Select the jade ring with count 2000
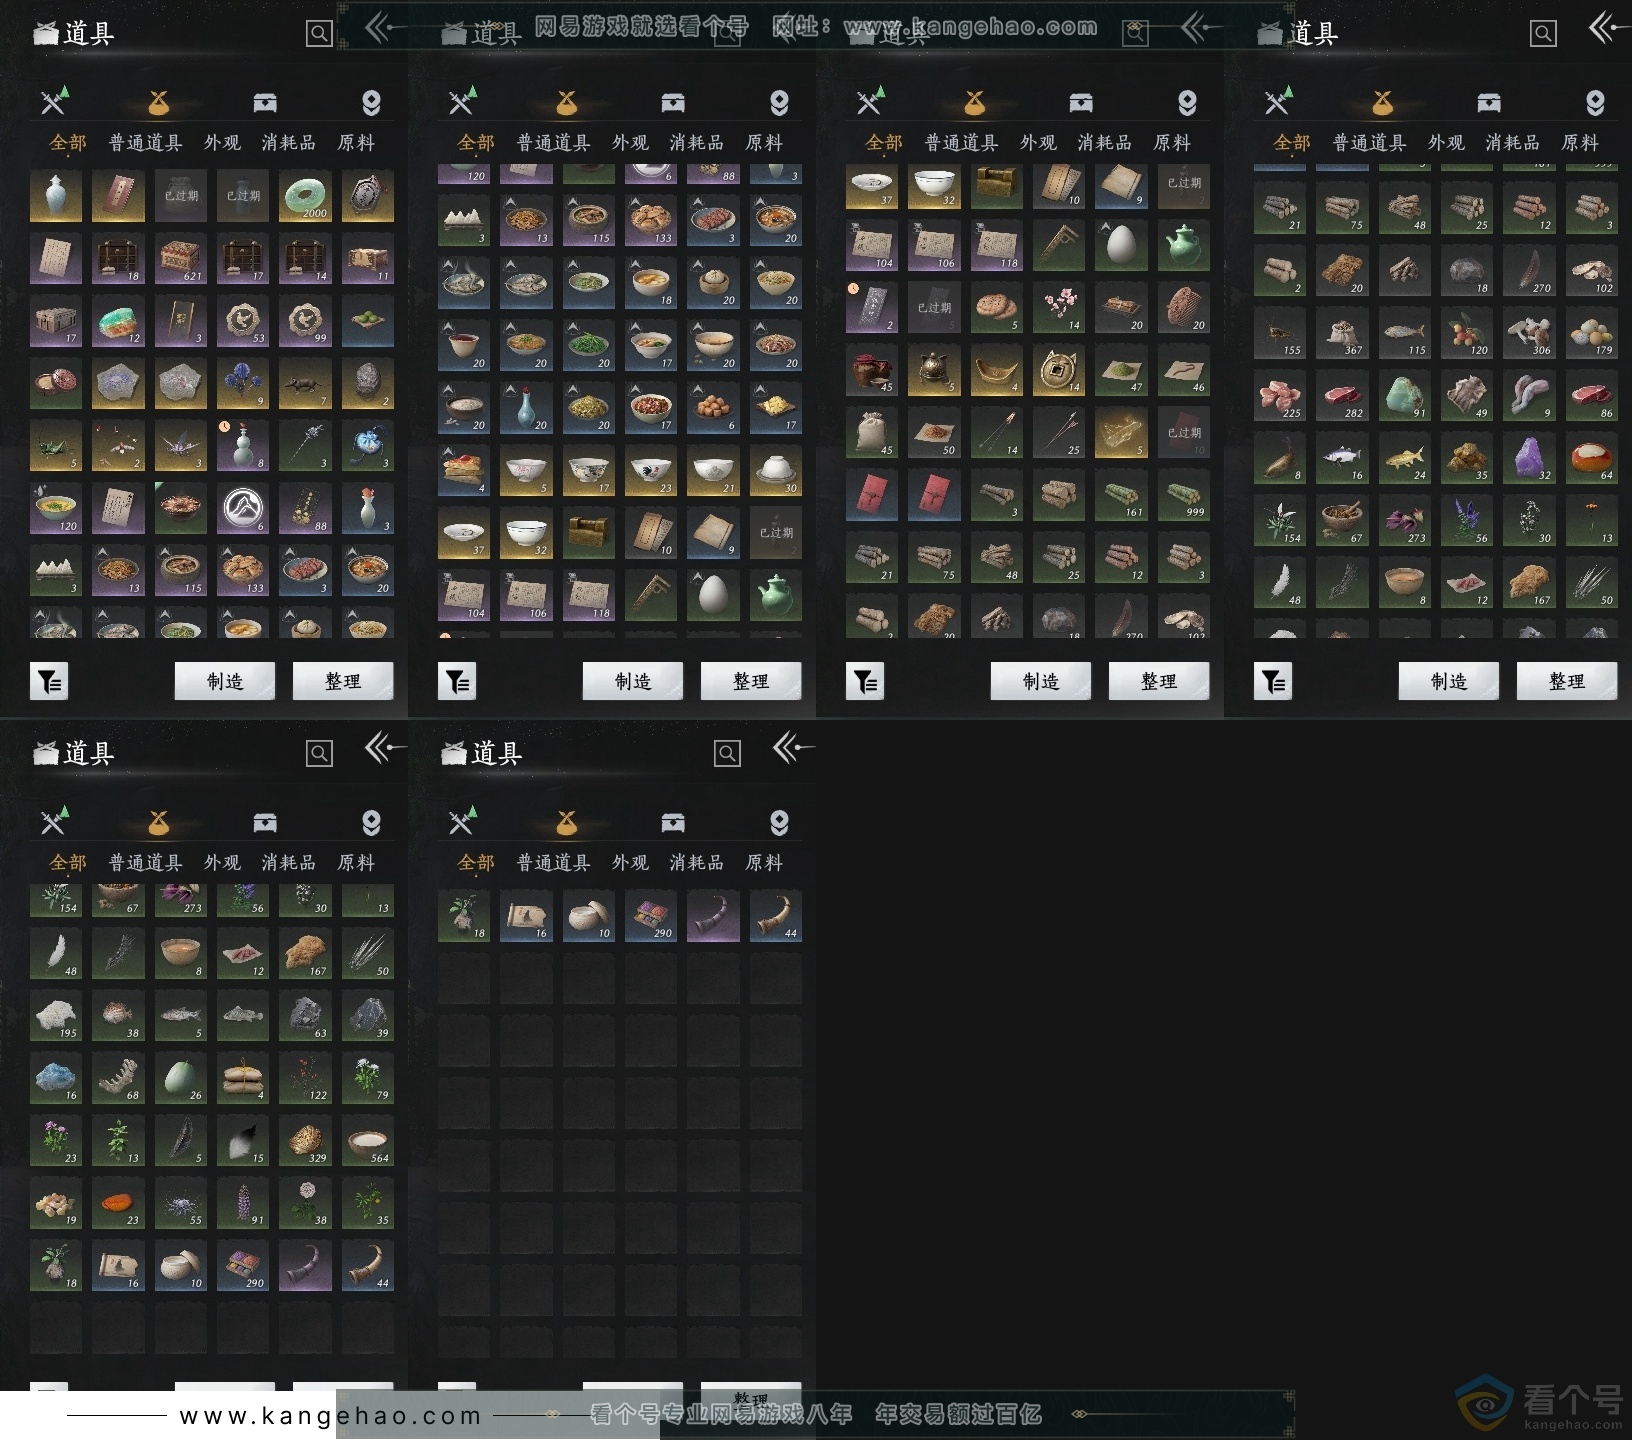 (305, 196)
